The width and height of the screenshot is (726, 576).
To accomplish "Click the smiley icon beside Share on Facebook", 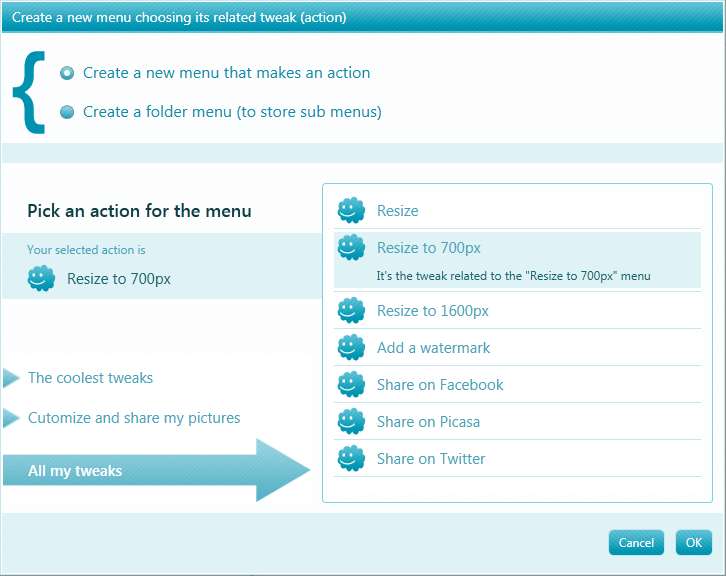I will (x=351, y=384).
